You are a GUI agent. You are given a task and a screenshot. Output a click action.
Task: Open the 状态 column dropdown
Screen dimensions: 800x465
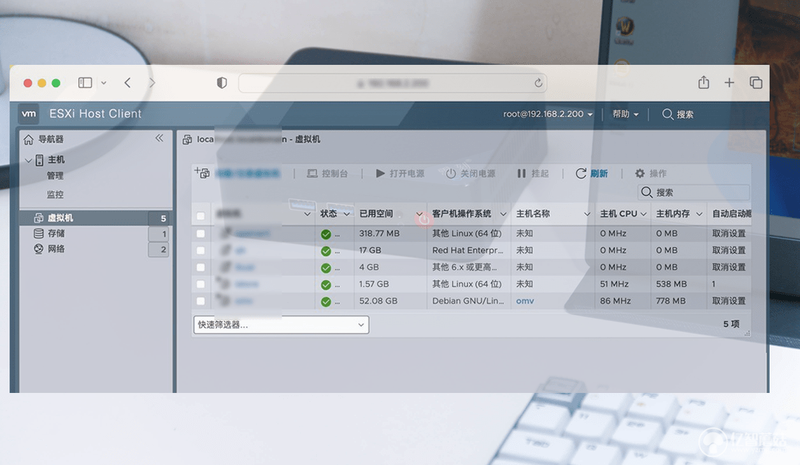point(347,214)
